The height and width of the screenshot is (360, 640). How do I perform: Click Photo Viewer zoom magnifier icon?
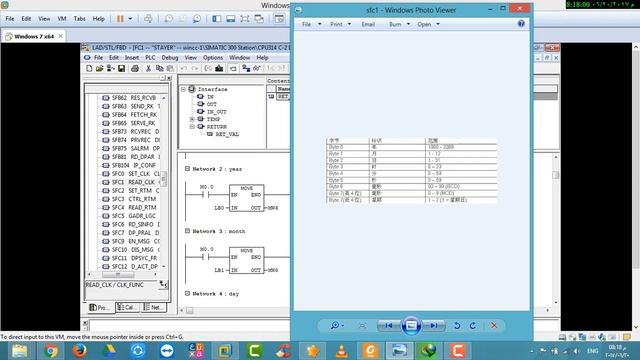coord(335,325)
